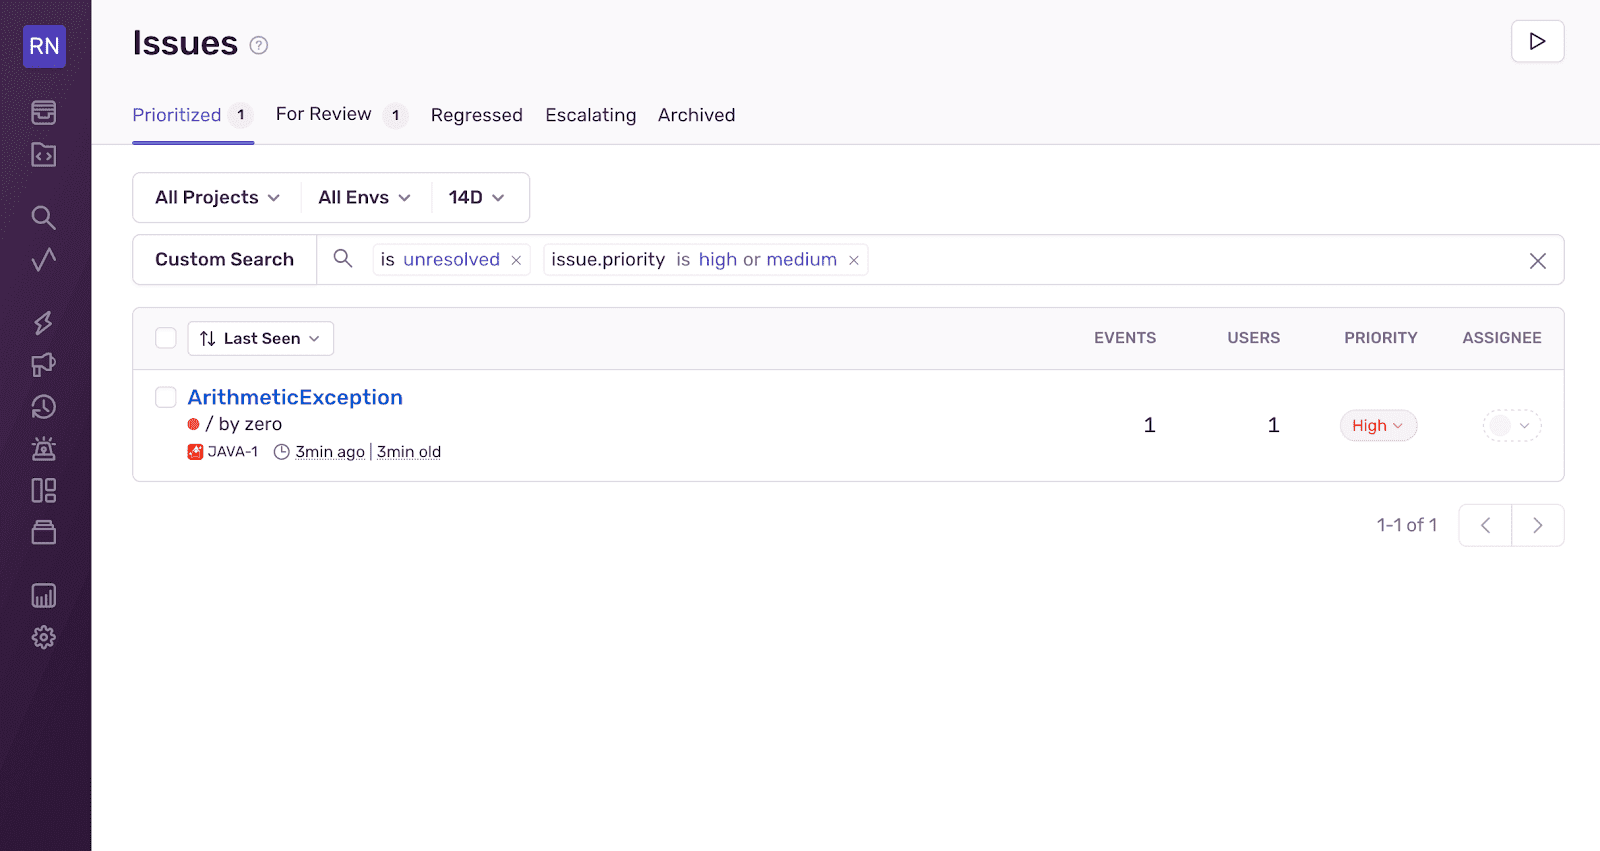Open the 14D time range dropdown
Image resolution: width=1600 pixels, height=851 pixels.
click(x=476, y=198)
